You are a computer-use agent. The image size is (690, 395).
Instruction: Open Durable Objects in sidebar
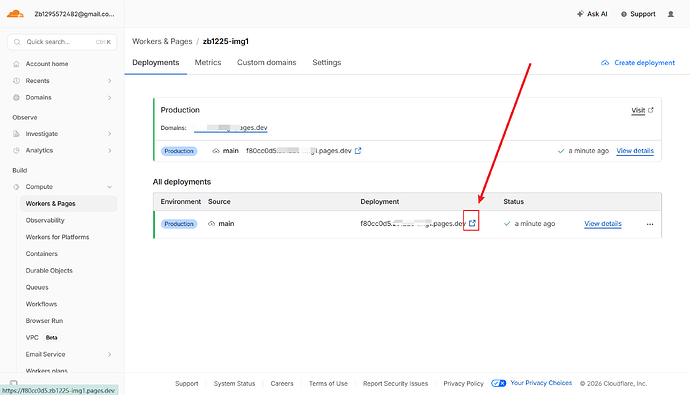(x=49, y=271)
